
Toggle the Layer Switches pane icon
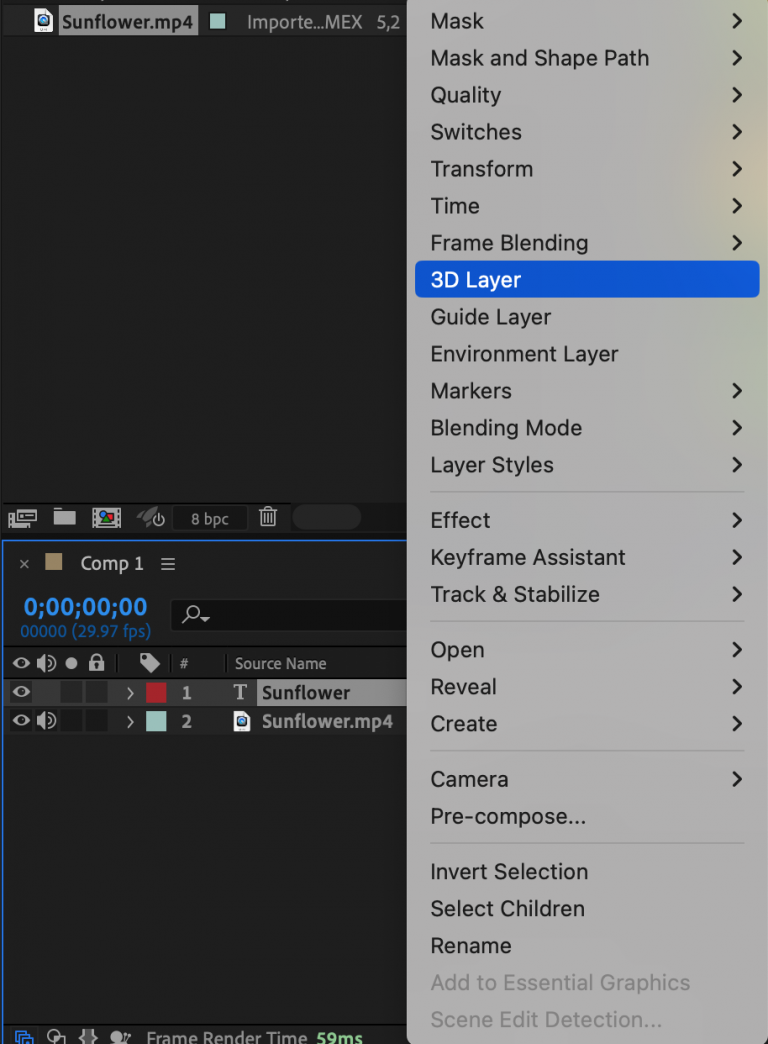[x=25, y=1037]
